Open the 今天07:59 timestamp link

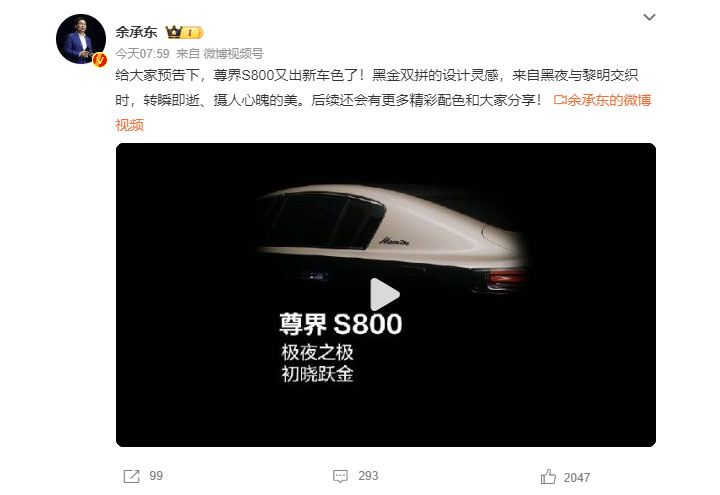142,54
